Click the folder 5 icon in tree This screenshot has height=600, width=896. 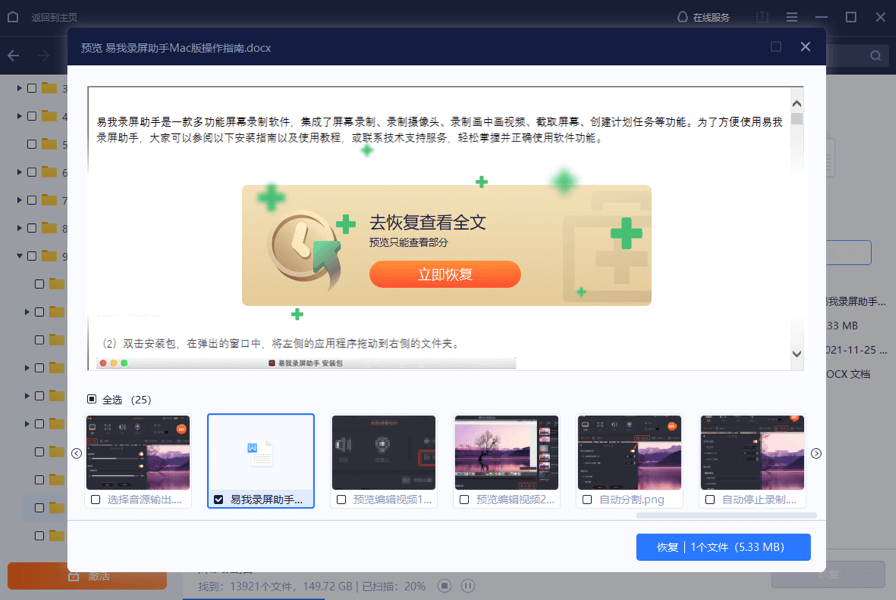(x=50, y=144)
